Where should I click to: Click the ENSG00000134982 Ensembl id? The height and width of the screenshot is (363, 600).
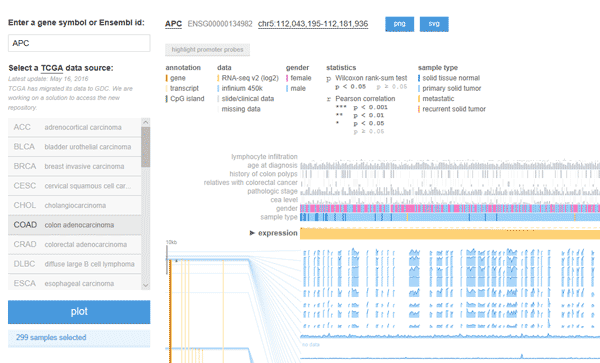click(x=220, y=24)
